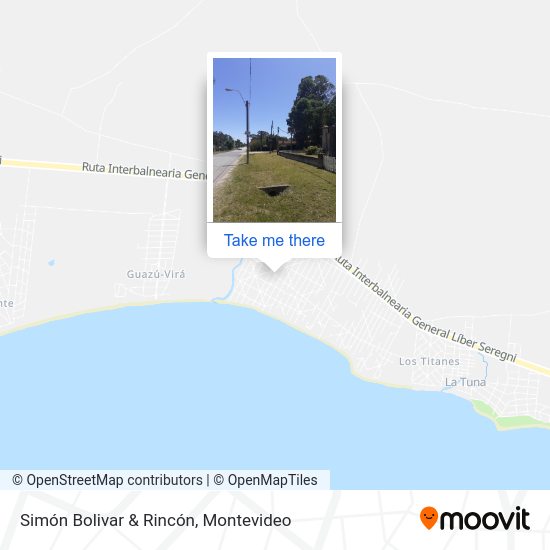Click the 'Take me there' link

point(274,241)
